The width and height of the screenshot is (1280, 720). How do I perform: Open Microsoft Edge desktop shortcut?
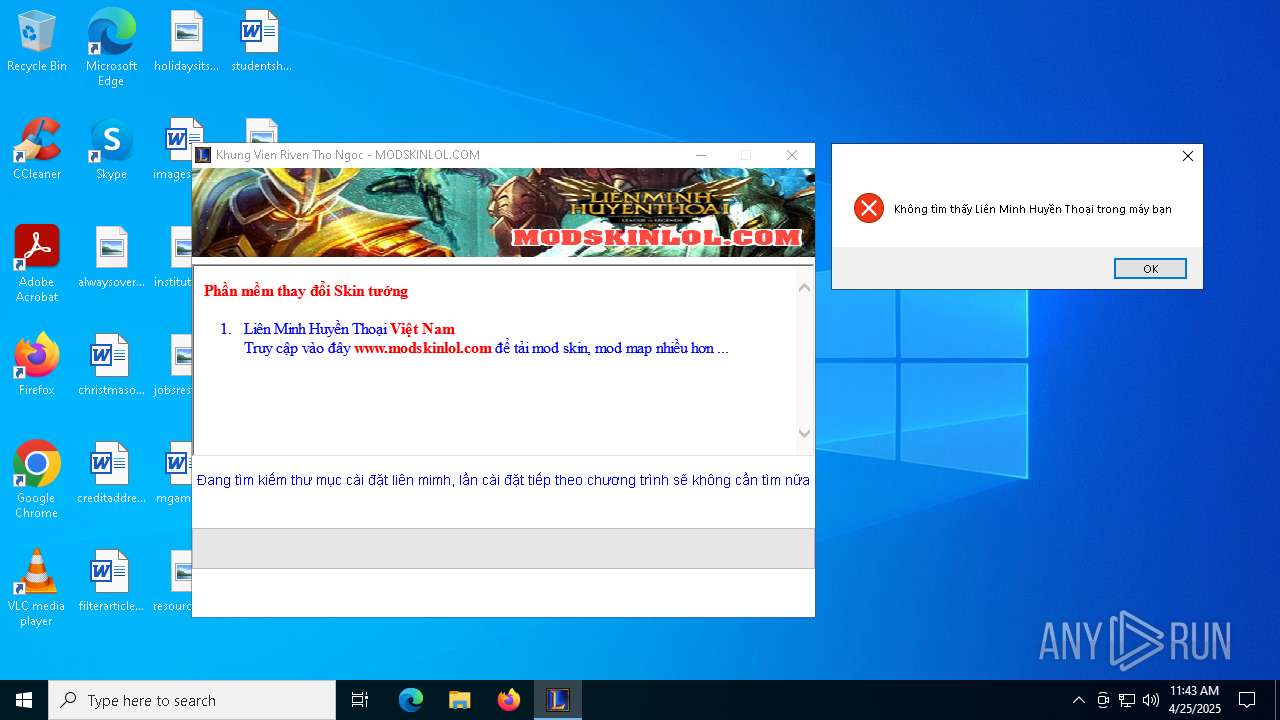coord(111,48)
